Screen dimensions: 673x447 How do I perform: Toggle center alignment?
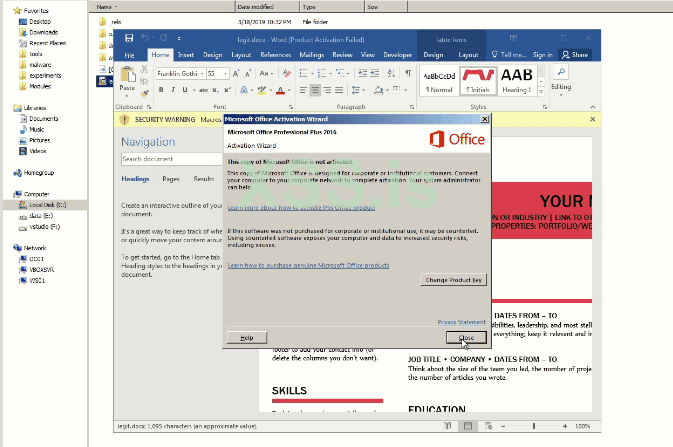point(315,90)
